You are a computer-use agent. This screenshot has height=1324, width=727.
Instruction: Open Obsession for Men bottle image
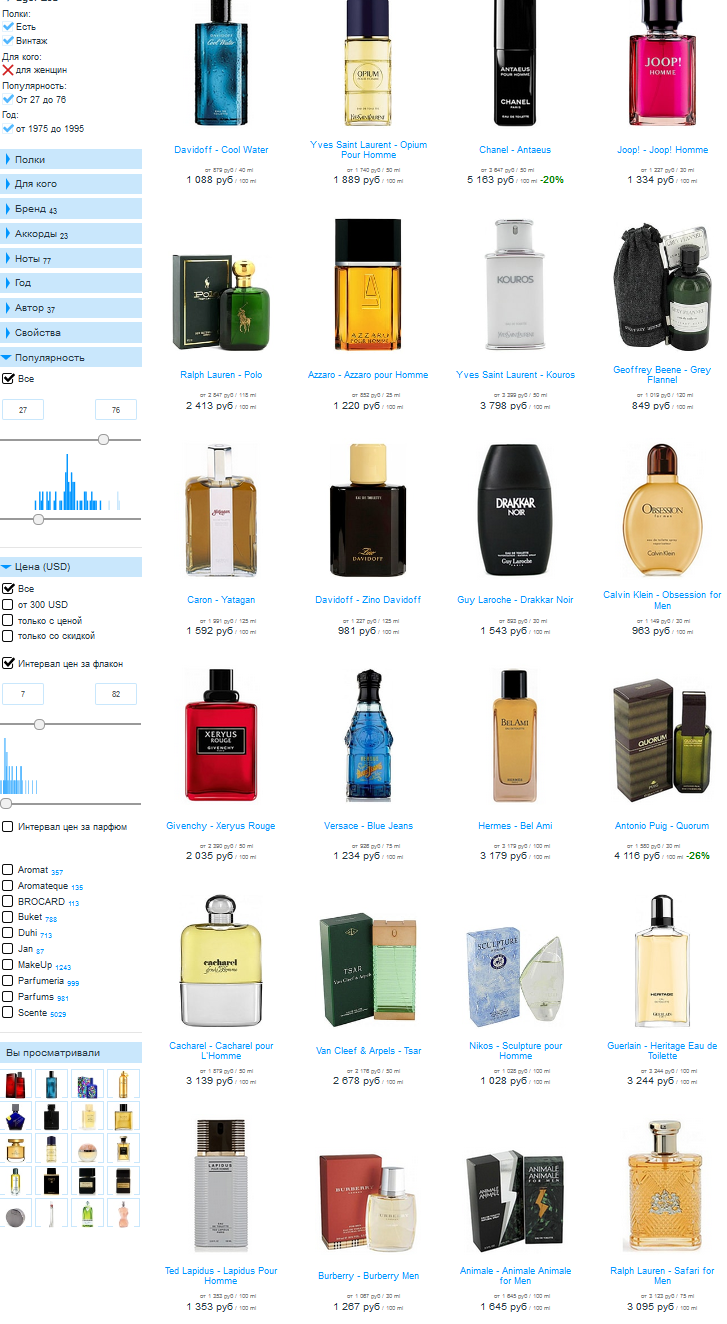662,509
